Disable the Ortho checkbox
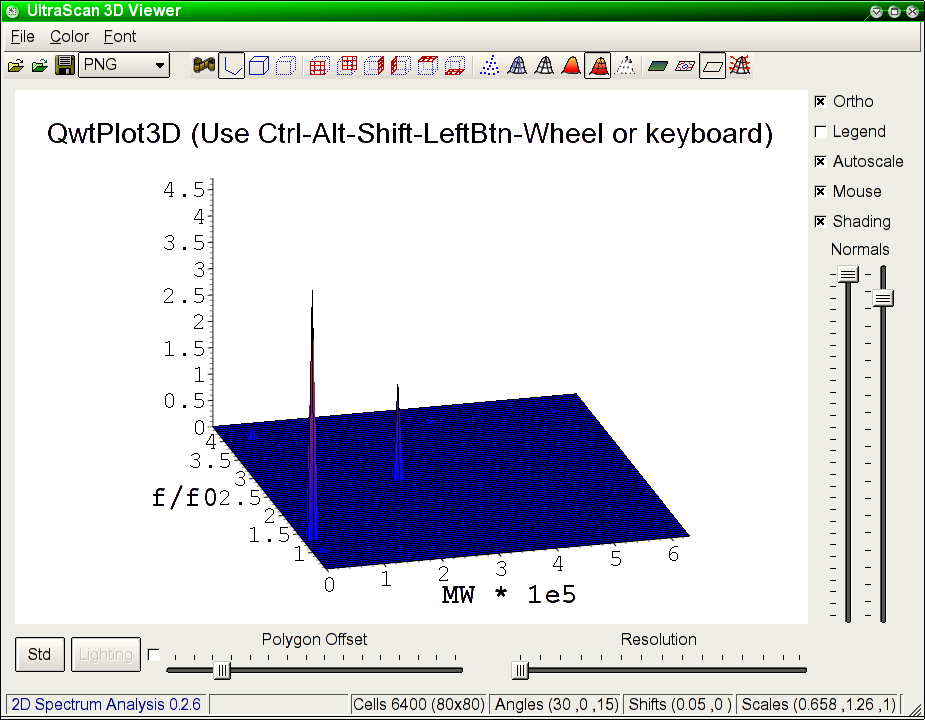The image size is (925, 720). tap(821, 101)
